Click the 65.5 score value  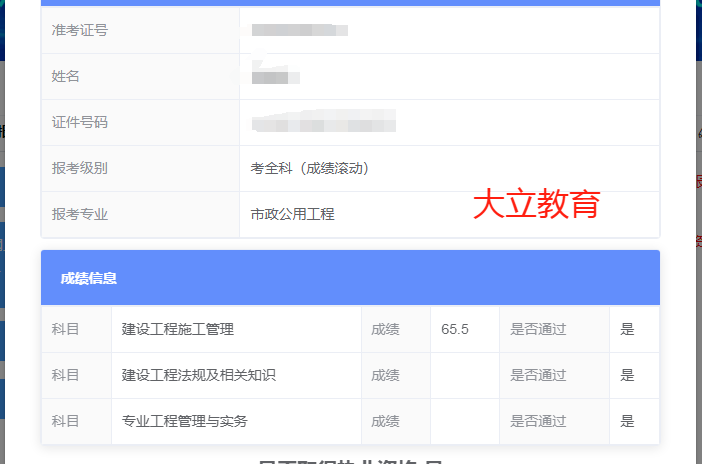[455, 329]
